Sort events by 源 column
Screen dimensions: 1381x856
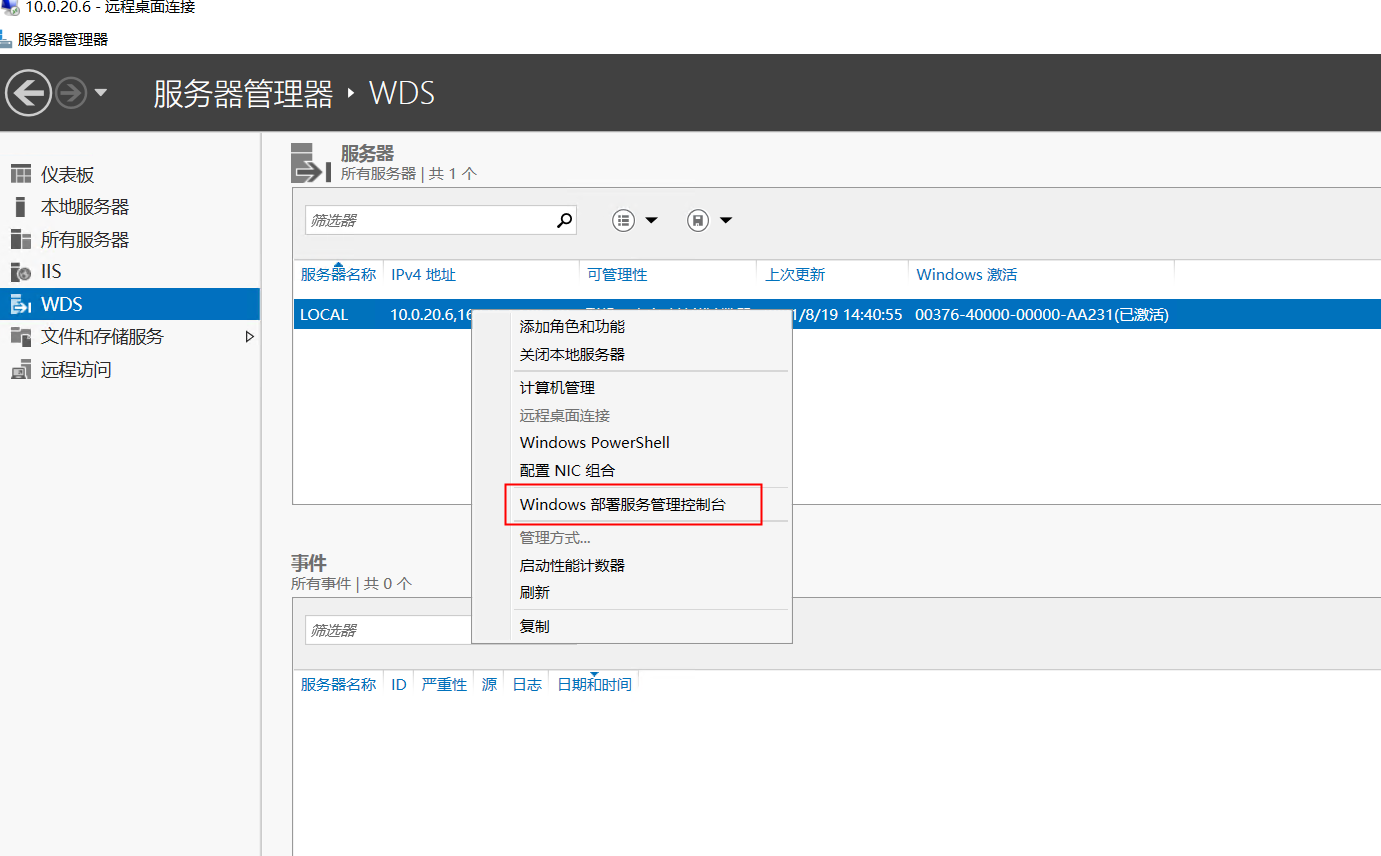click(x=489, y=685)
